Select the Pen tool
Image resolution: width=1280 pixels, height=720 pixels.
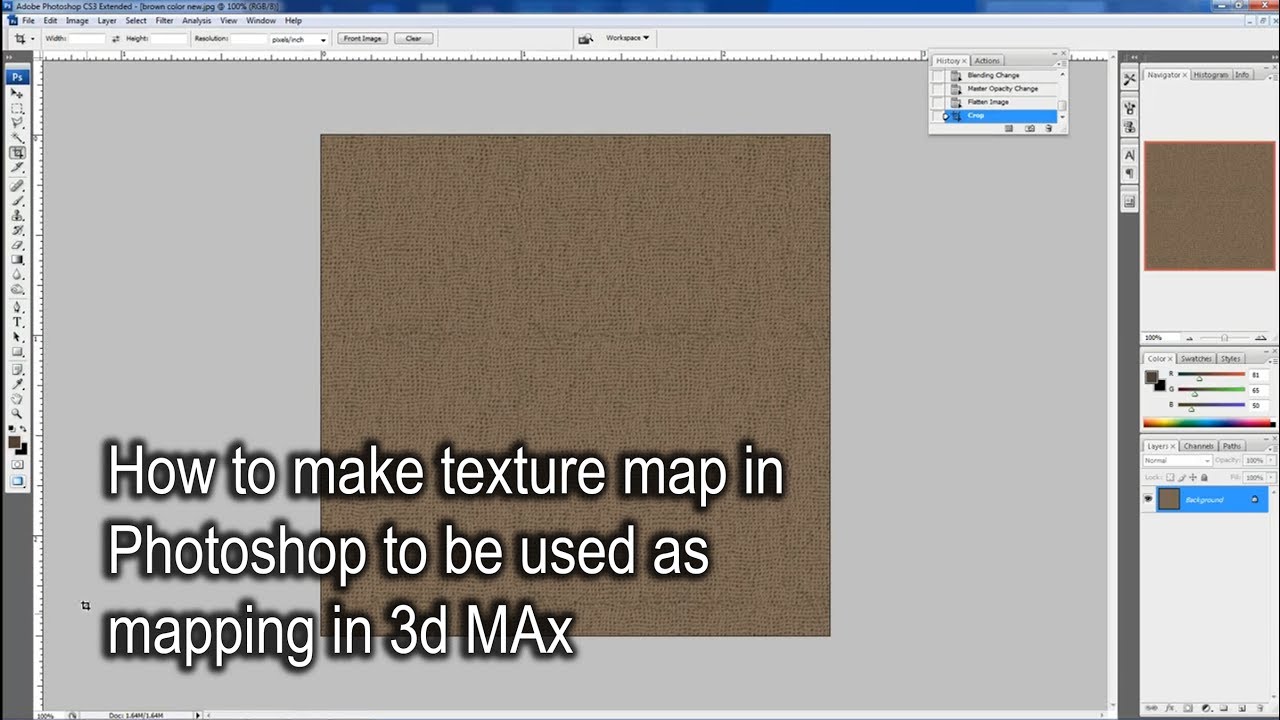pos(18,308)
